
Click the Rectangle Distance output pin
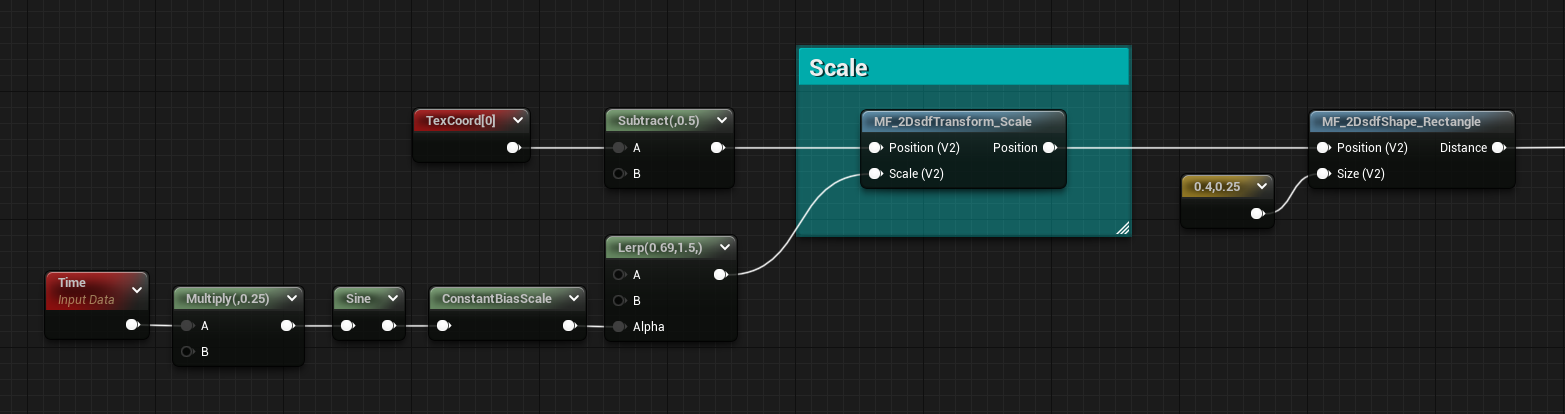(1498, 147)
